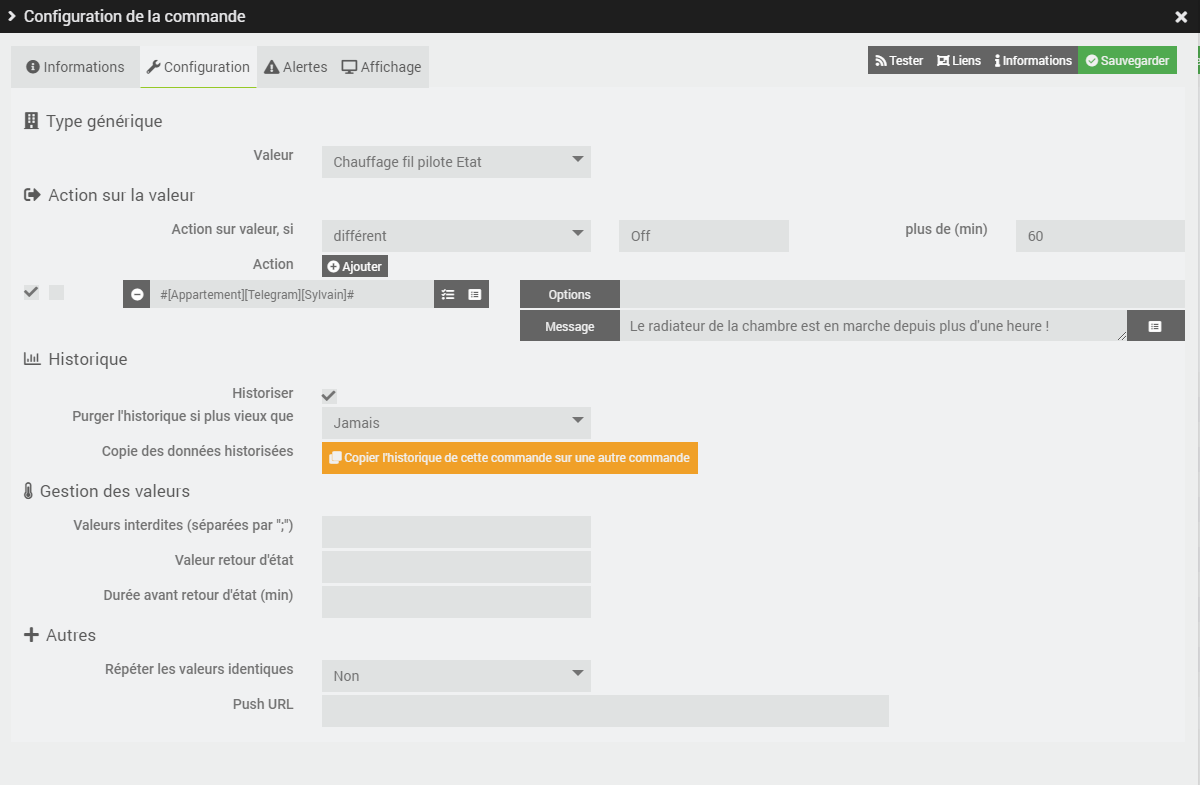Click the 'Type générique' section heading
The width and height of the screenshot is (1200, 785).
coord(93,121)
